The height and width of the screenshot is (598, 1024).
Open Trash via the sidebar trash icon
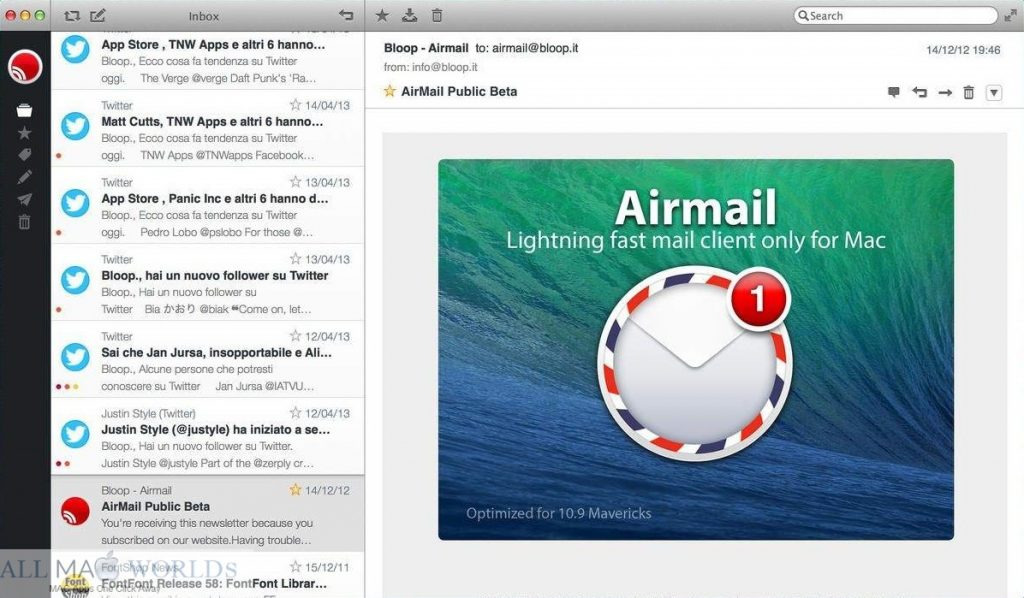(x=24, y=222)
